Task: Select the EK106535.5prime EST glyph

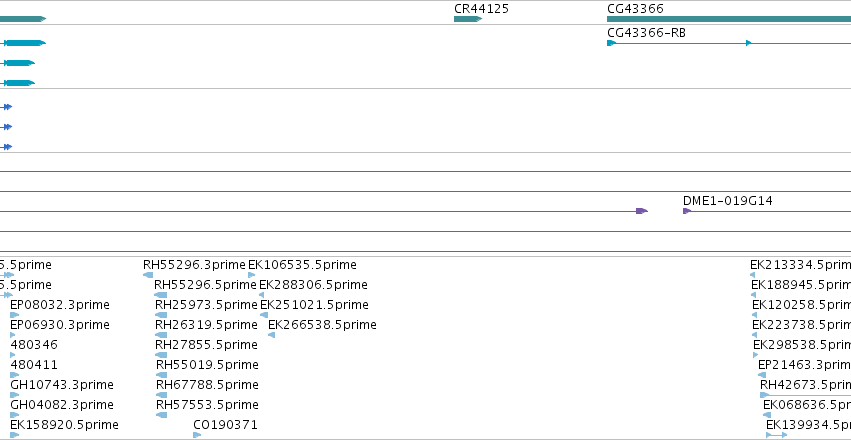Action: [252, 275]
